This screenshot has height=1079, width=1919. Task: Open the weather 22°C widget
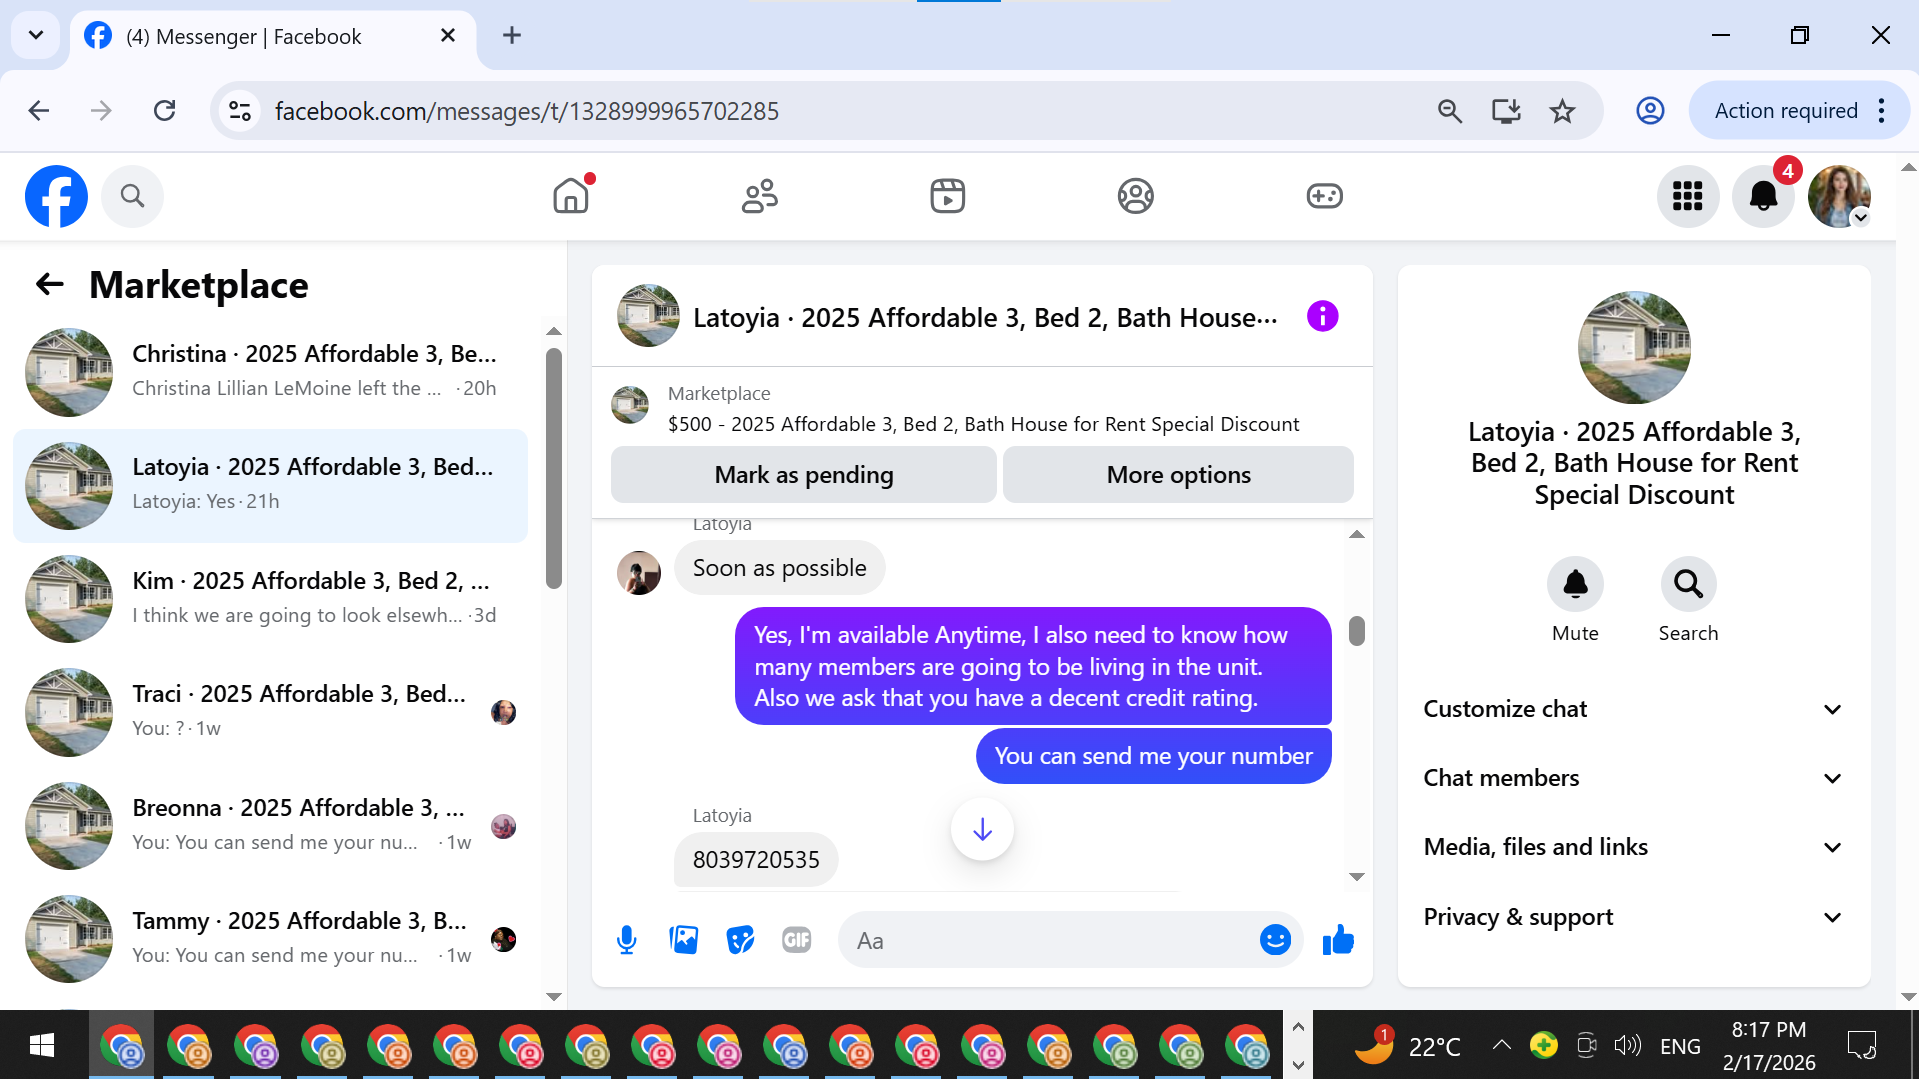[1408, 1046]
